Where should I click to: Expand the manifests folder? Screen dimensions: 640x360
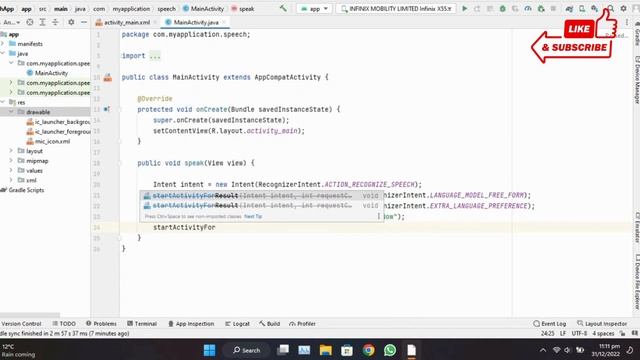3,44
